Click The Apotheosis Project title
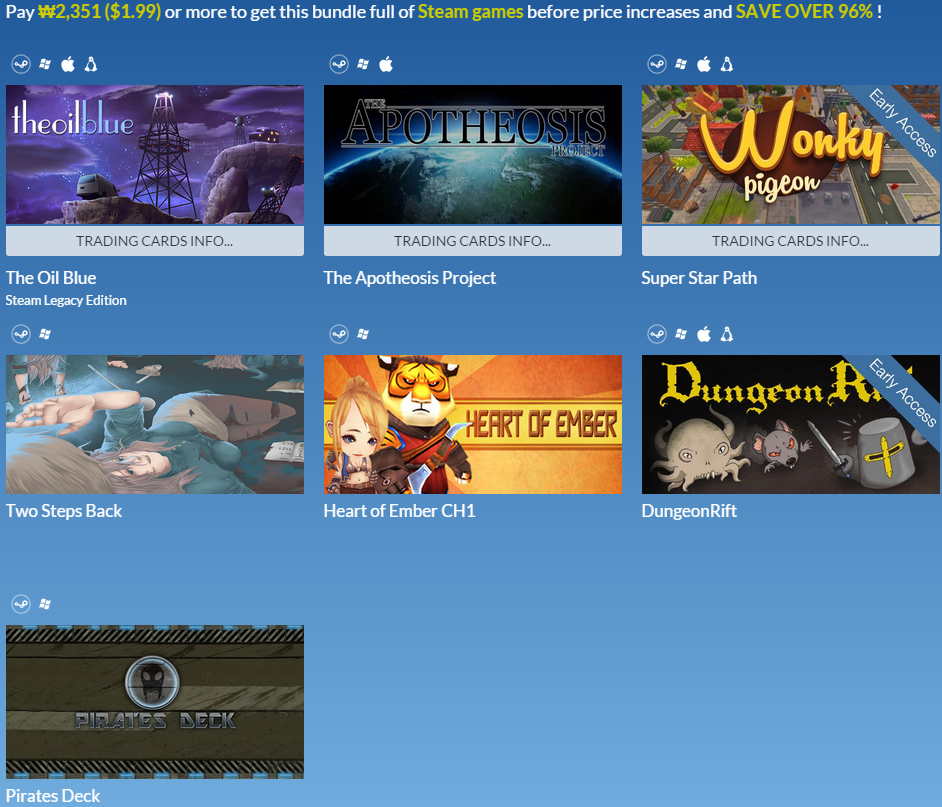942x807 pixels. [410, 278]
